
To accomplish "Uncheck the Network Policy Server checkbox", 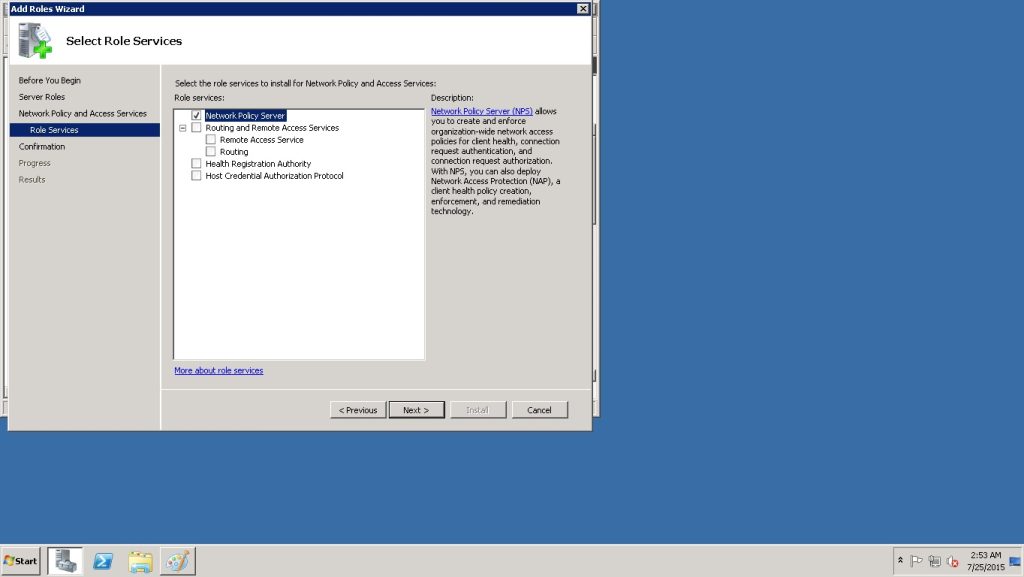I will tap(196, 116).
